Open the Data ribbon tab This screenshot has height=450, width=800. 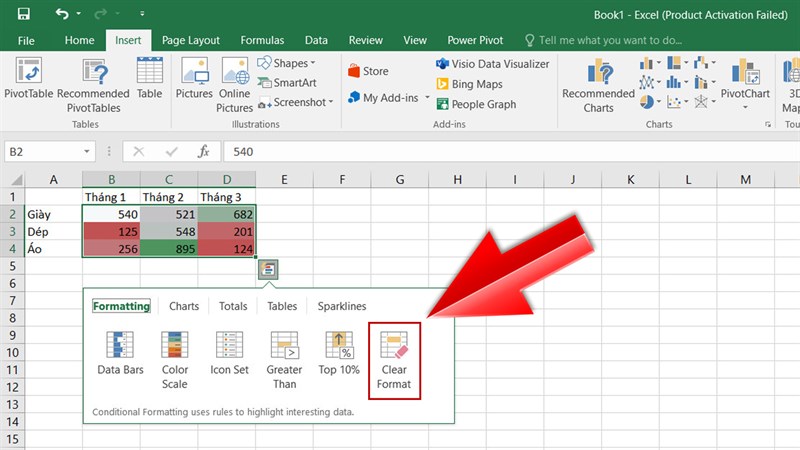tap(316, 40)
